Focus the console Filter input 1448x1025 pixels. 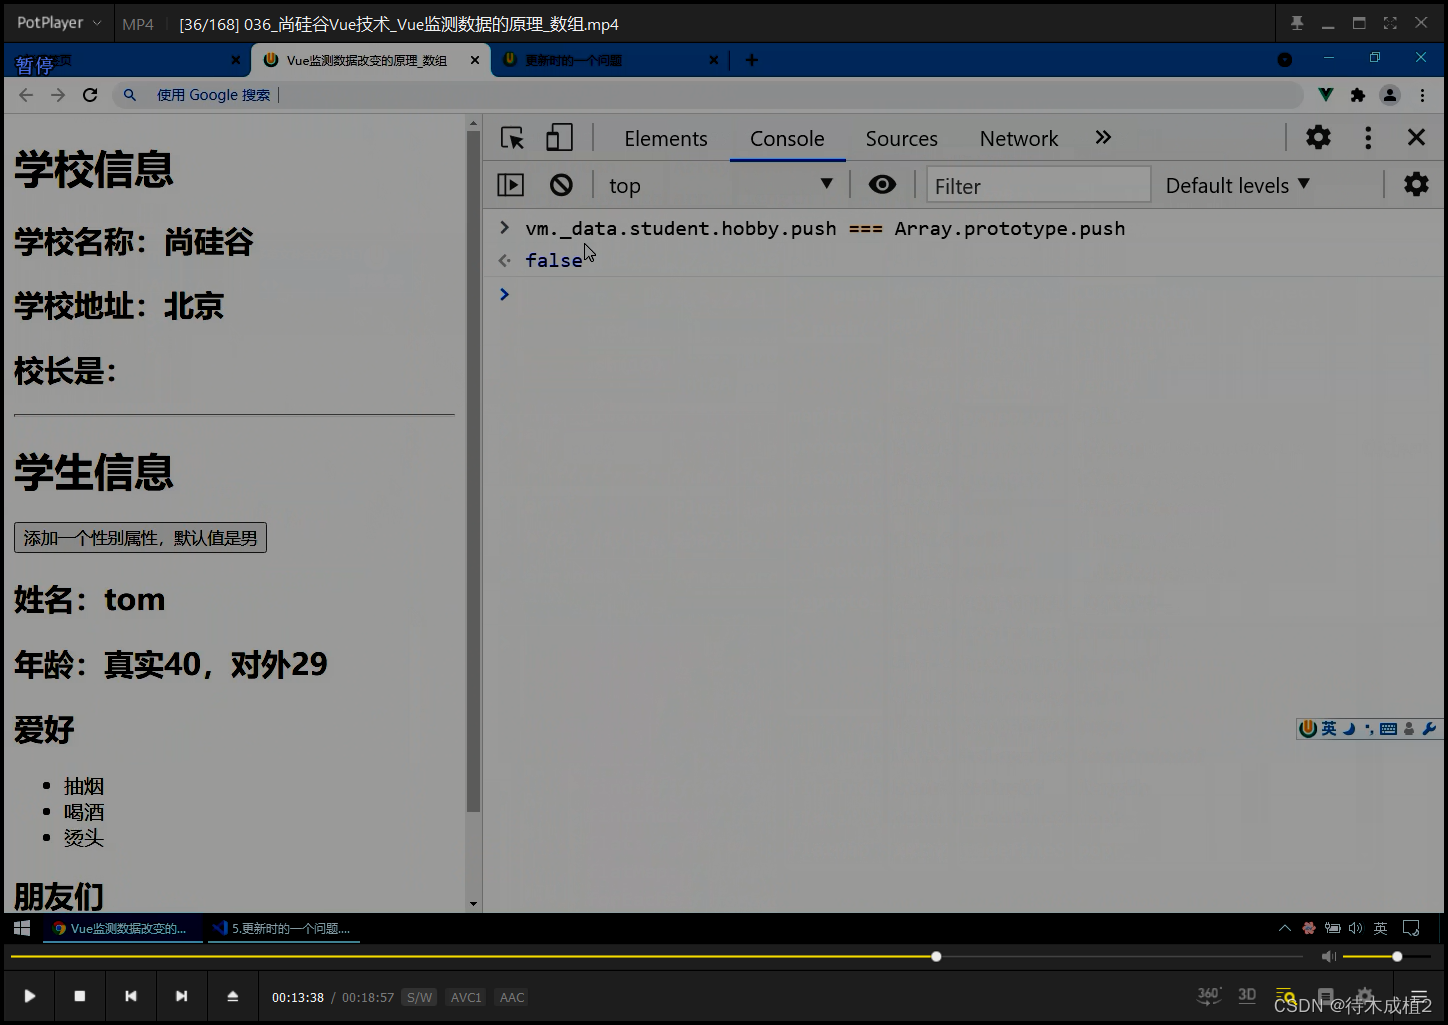click(1038, 185)
